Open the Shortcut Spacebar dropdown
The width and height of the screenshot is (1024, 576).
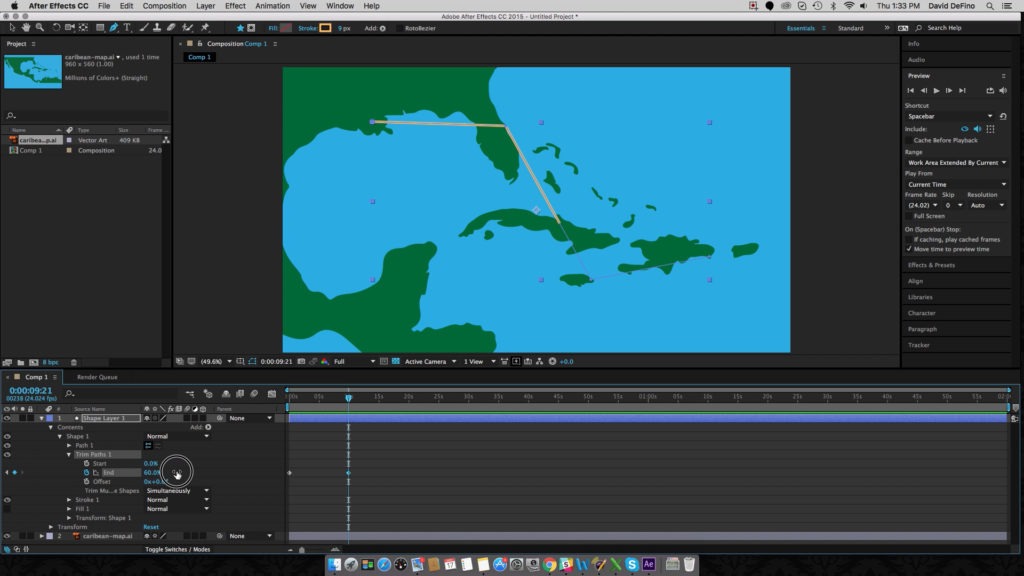pyautogui.click(x=950, y=116)
